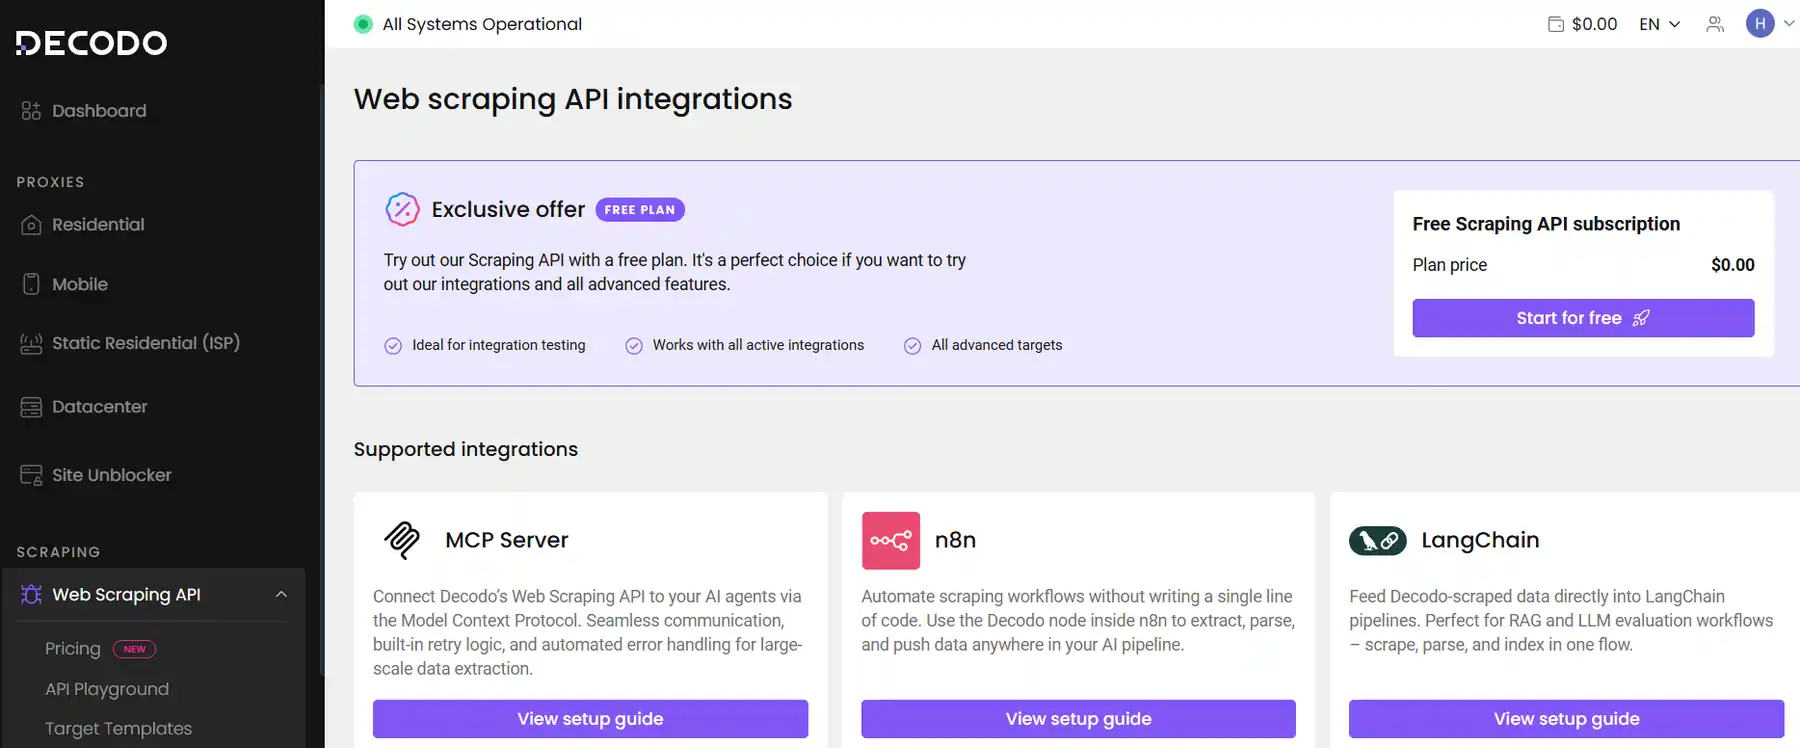Screen dimensions: 1800x748
Task: Click the n8n logo icon
Action: [x=891, y=541]
